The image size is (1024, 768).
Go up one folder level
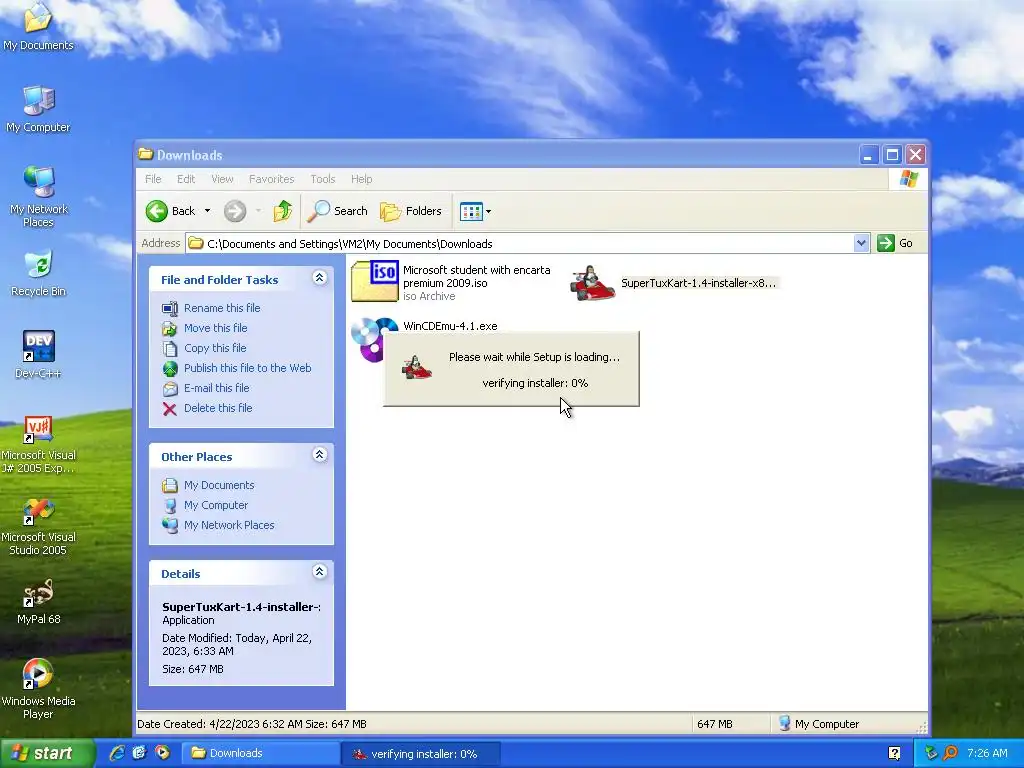point(283,211)
